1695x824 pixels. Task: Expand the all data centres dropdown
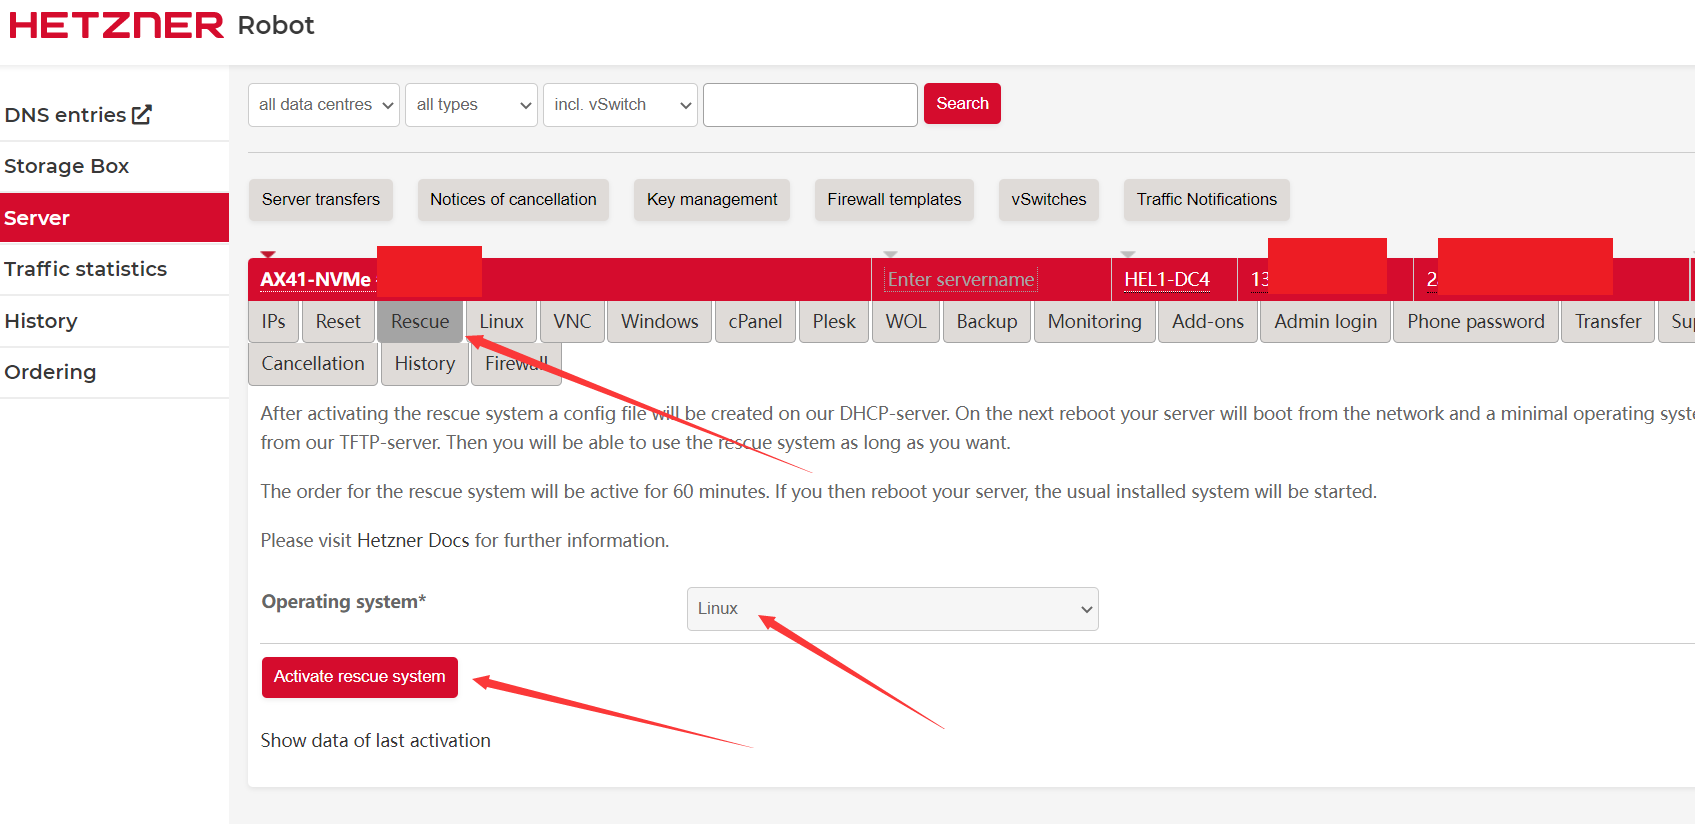click(324, 105)
